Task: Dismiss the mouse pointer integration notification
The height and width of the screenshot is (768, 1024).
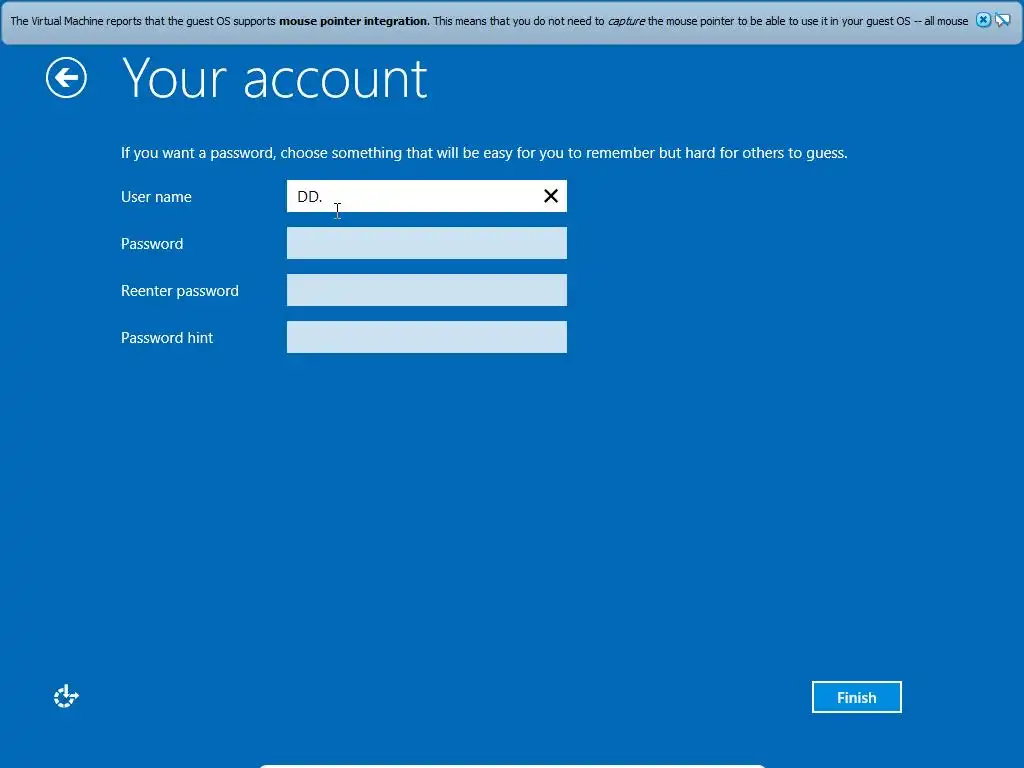Action: point(983,20)
